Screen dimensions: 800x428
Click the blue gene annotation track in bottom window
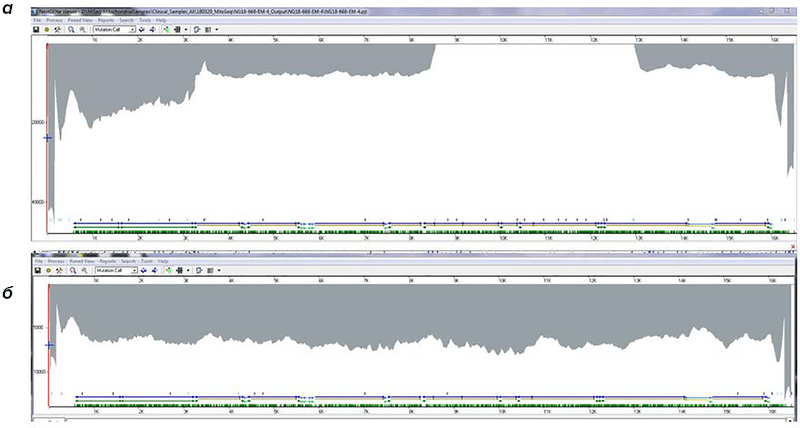point(300,397)
